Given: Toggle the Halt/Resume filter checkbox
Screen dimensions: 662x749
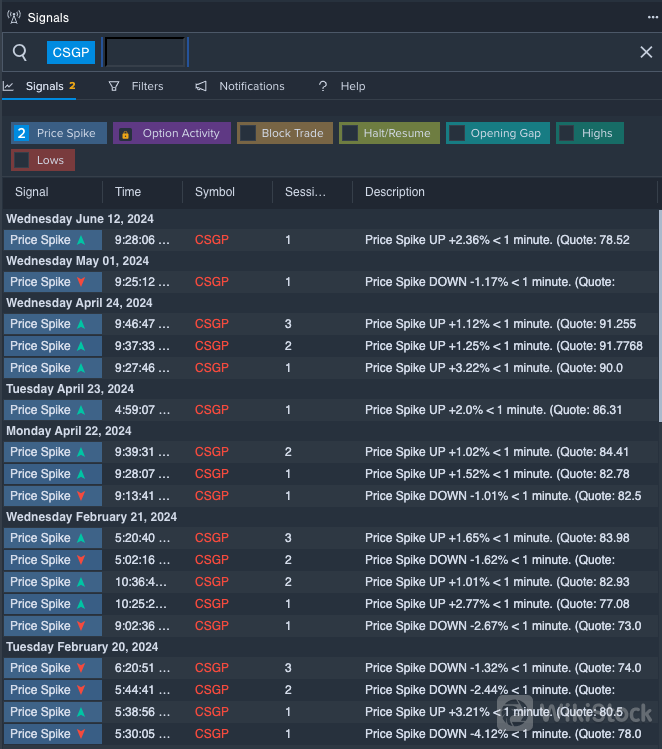Looking at the screenshot, I should (x=350, y=134).
